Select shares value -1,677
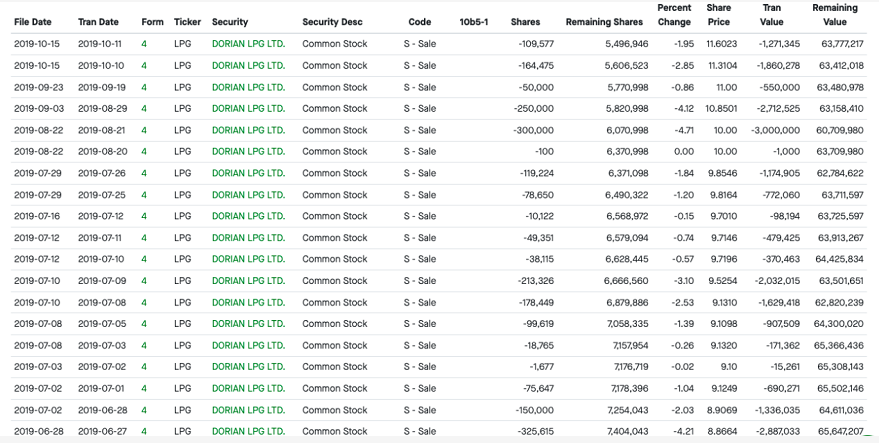879x443 pixels. click(542, 367)
